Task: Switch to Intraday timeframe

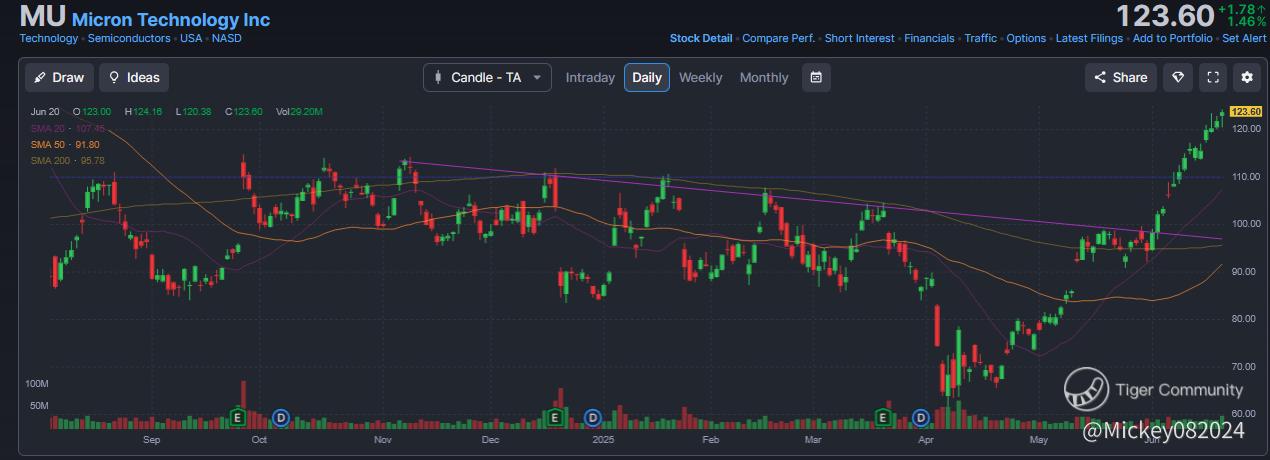Action: point(590,77)
